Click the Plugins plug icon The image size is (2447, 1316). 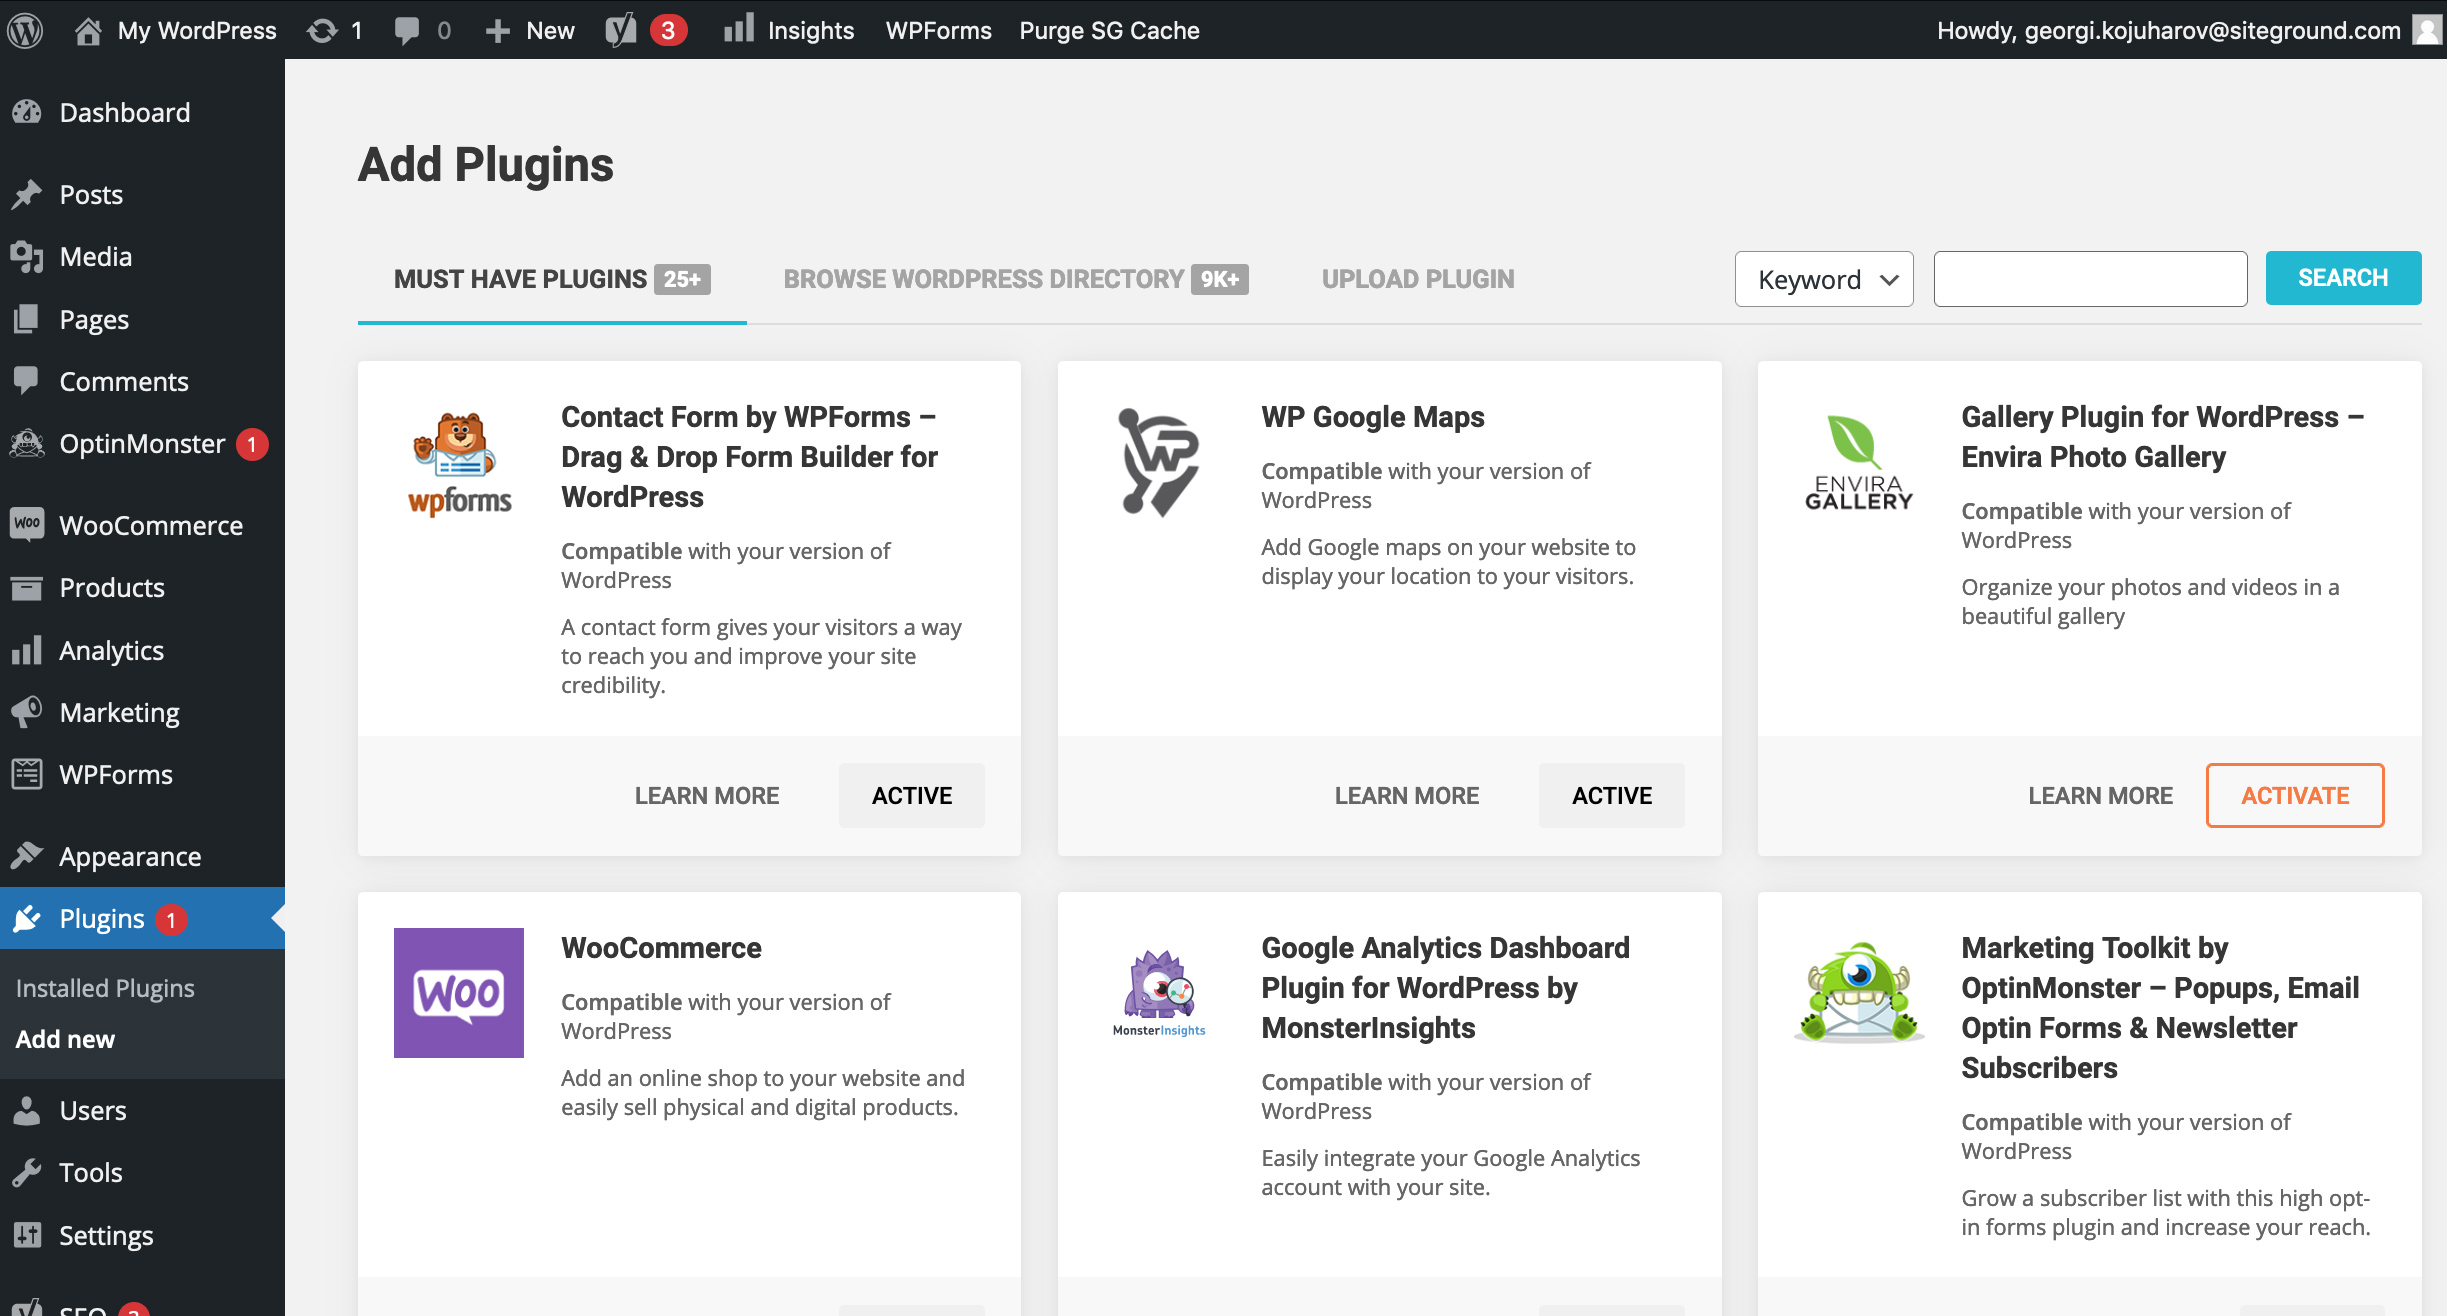[27, 918]
